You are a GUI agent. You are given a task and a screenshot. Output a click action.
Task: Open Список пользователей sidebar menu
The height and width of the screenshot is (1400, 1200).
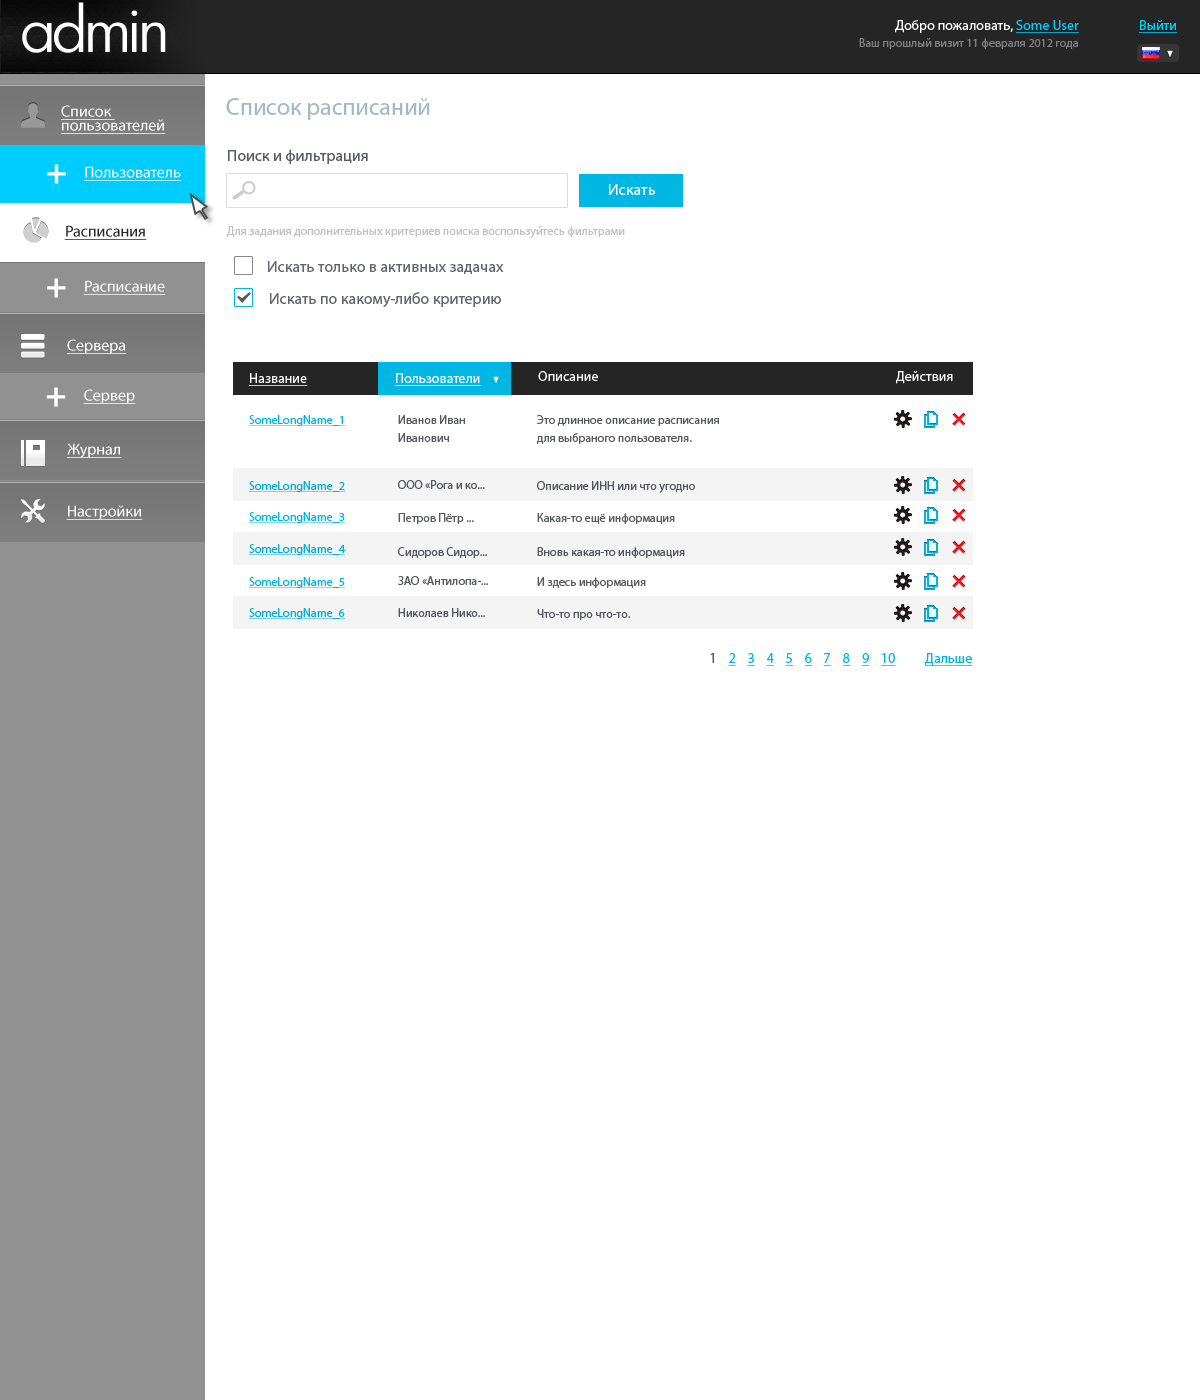[x=112, y=118]
